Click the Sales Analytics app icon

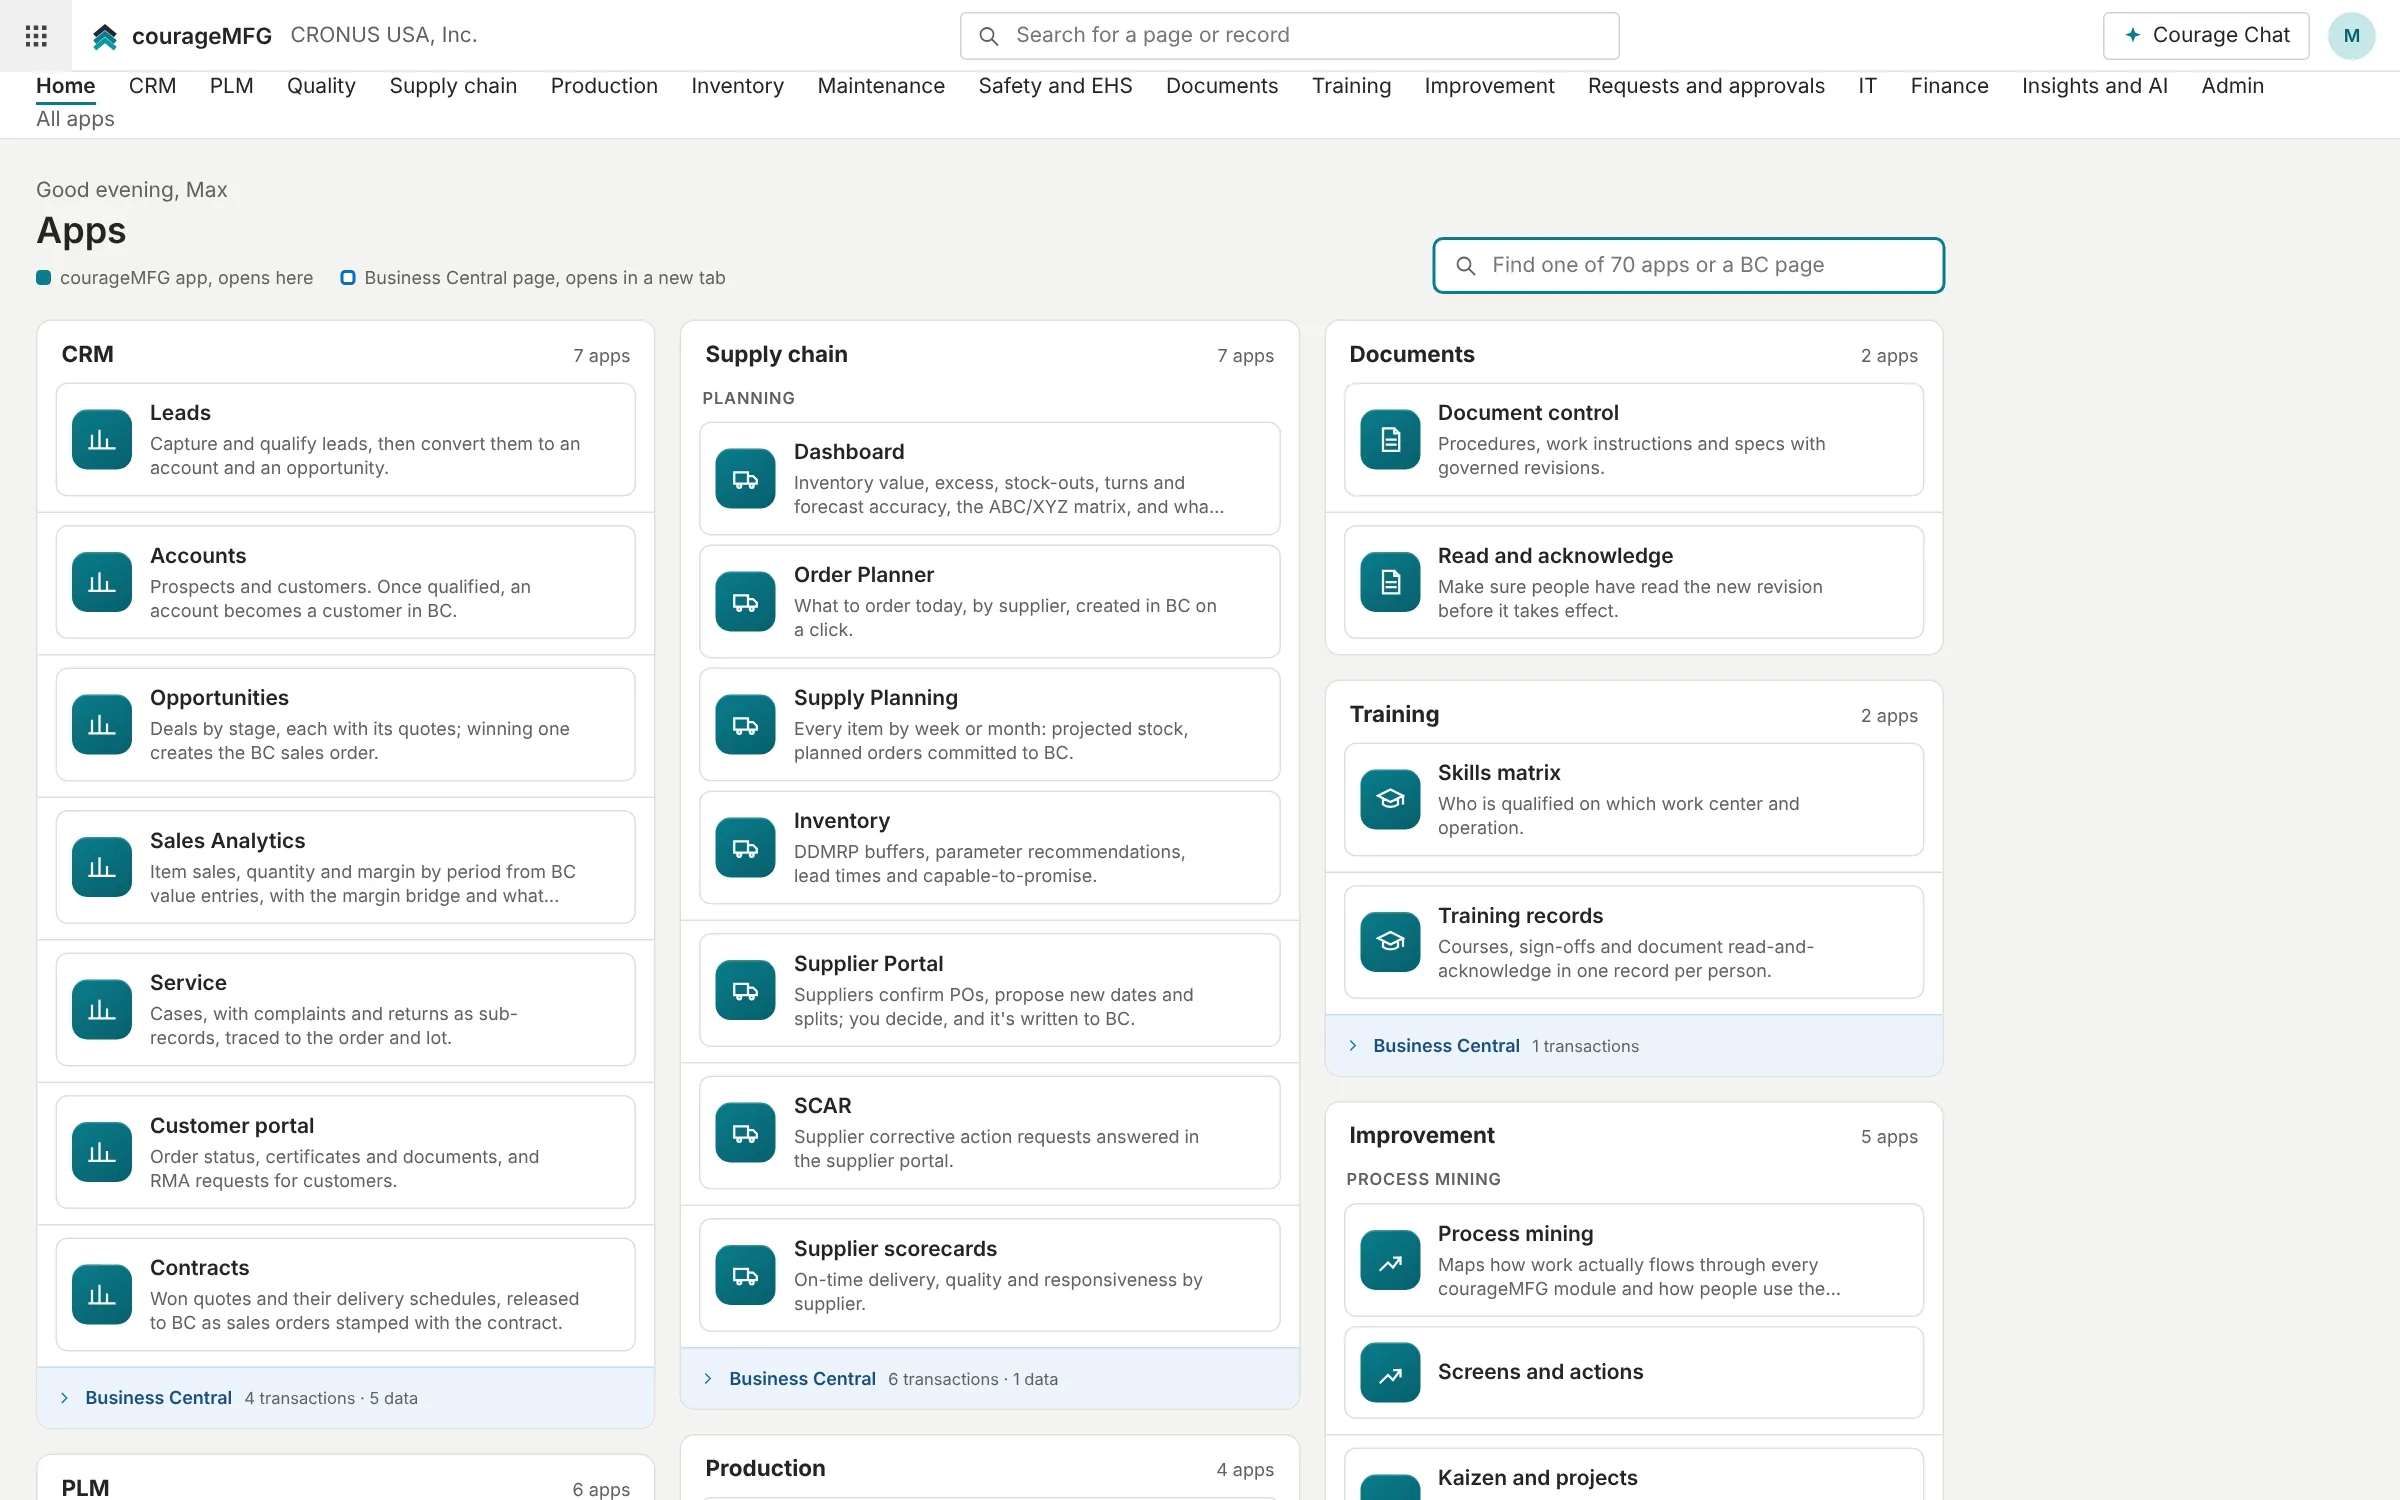pyautogui.click(x=102, y=867)
